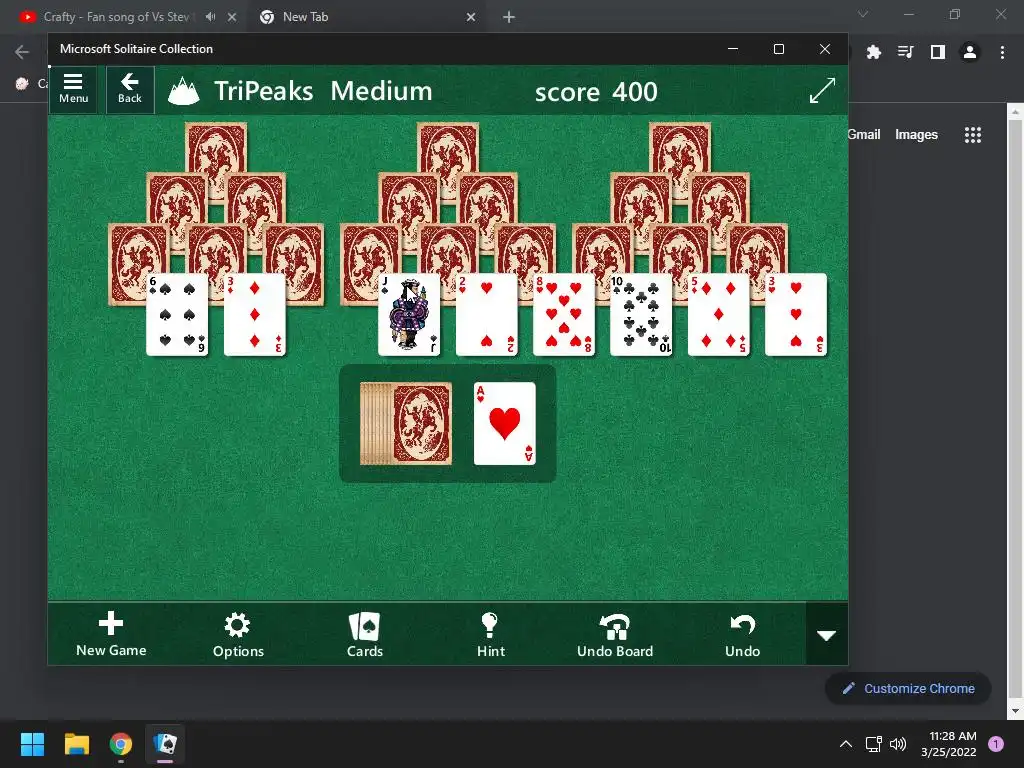The height and width of the screenshot is (768, 1024).
Task: Click the Chrome page vertical scrollbar
Action: (1015, 411)
